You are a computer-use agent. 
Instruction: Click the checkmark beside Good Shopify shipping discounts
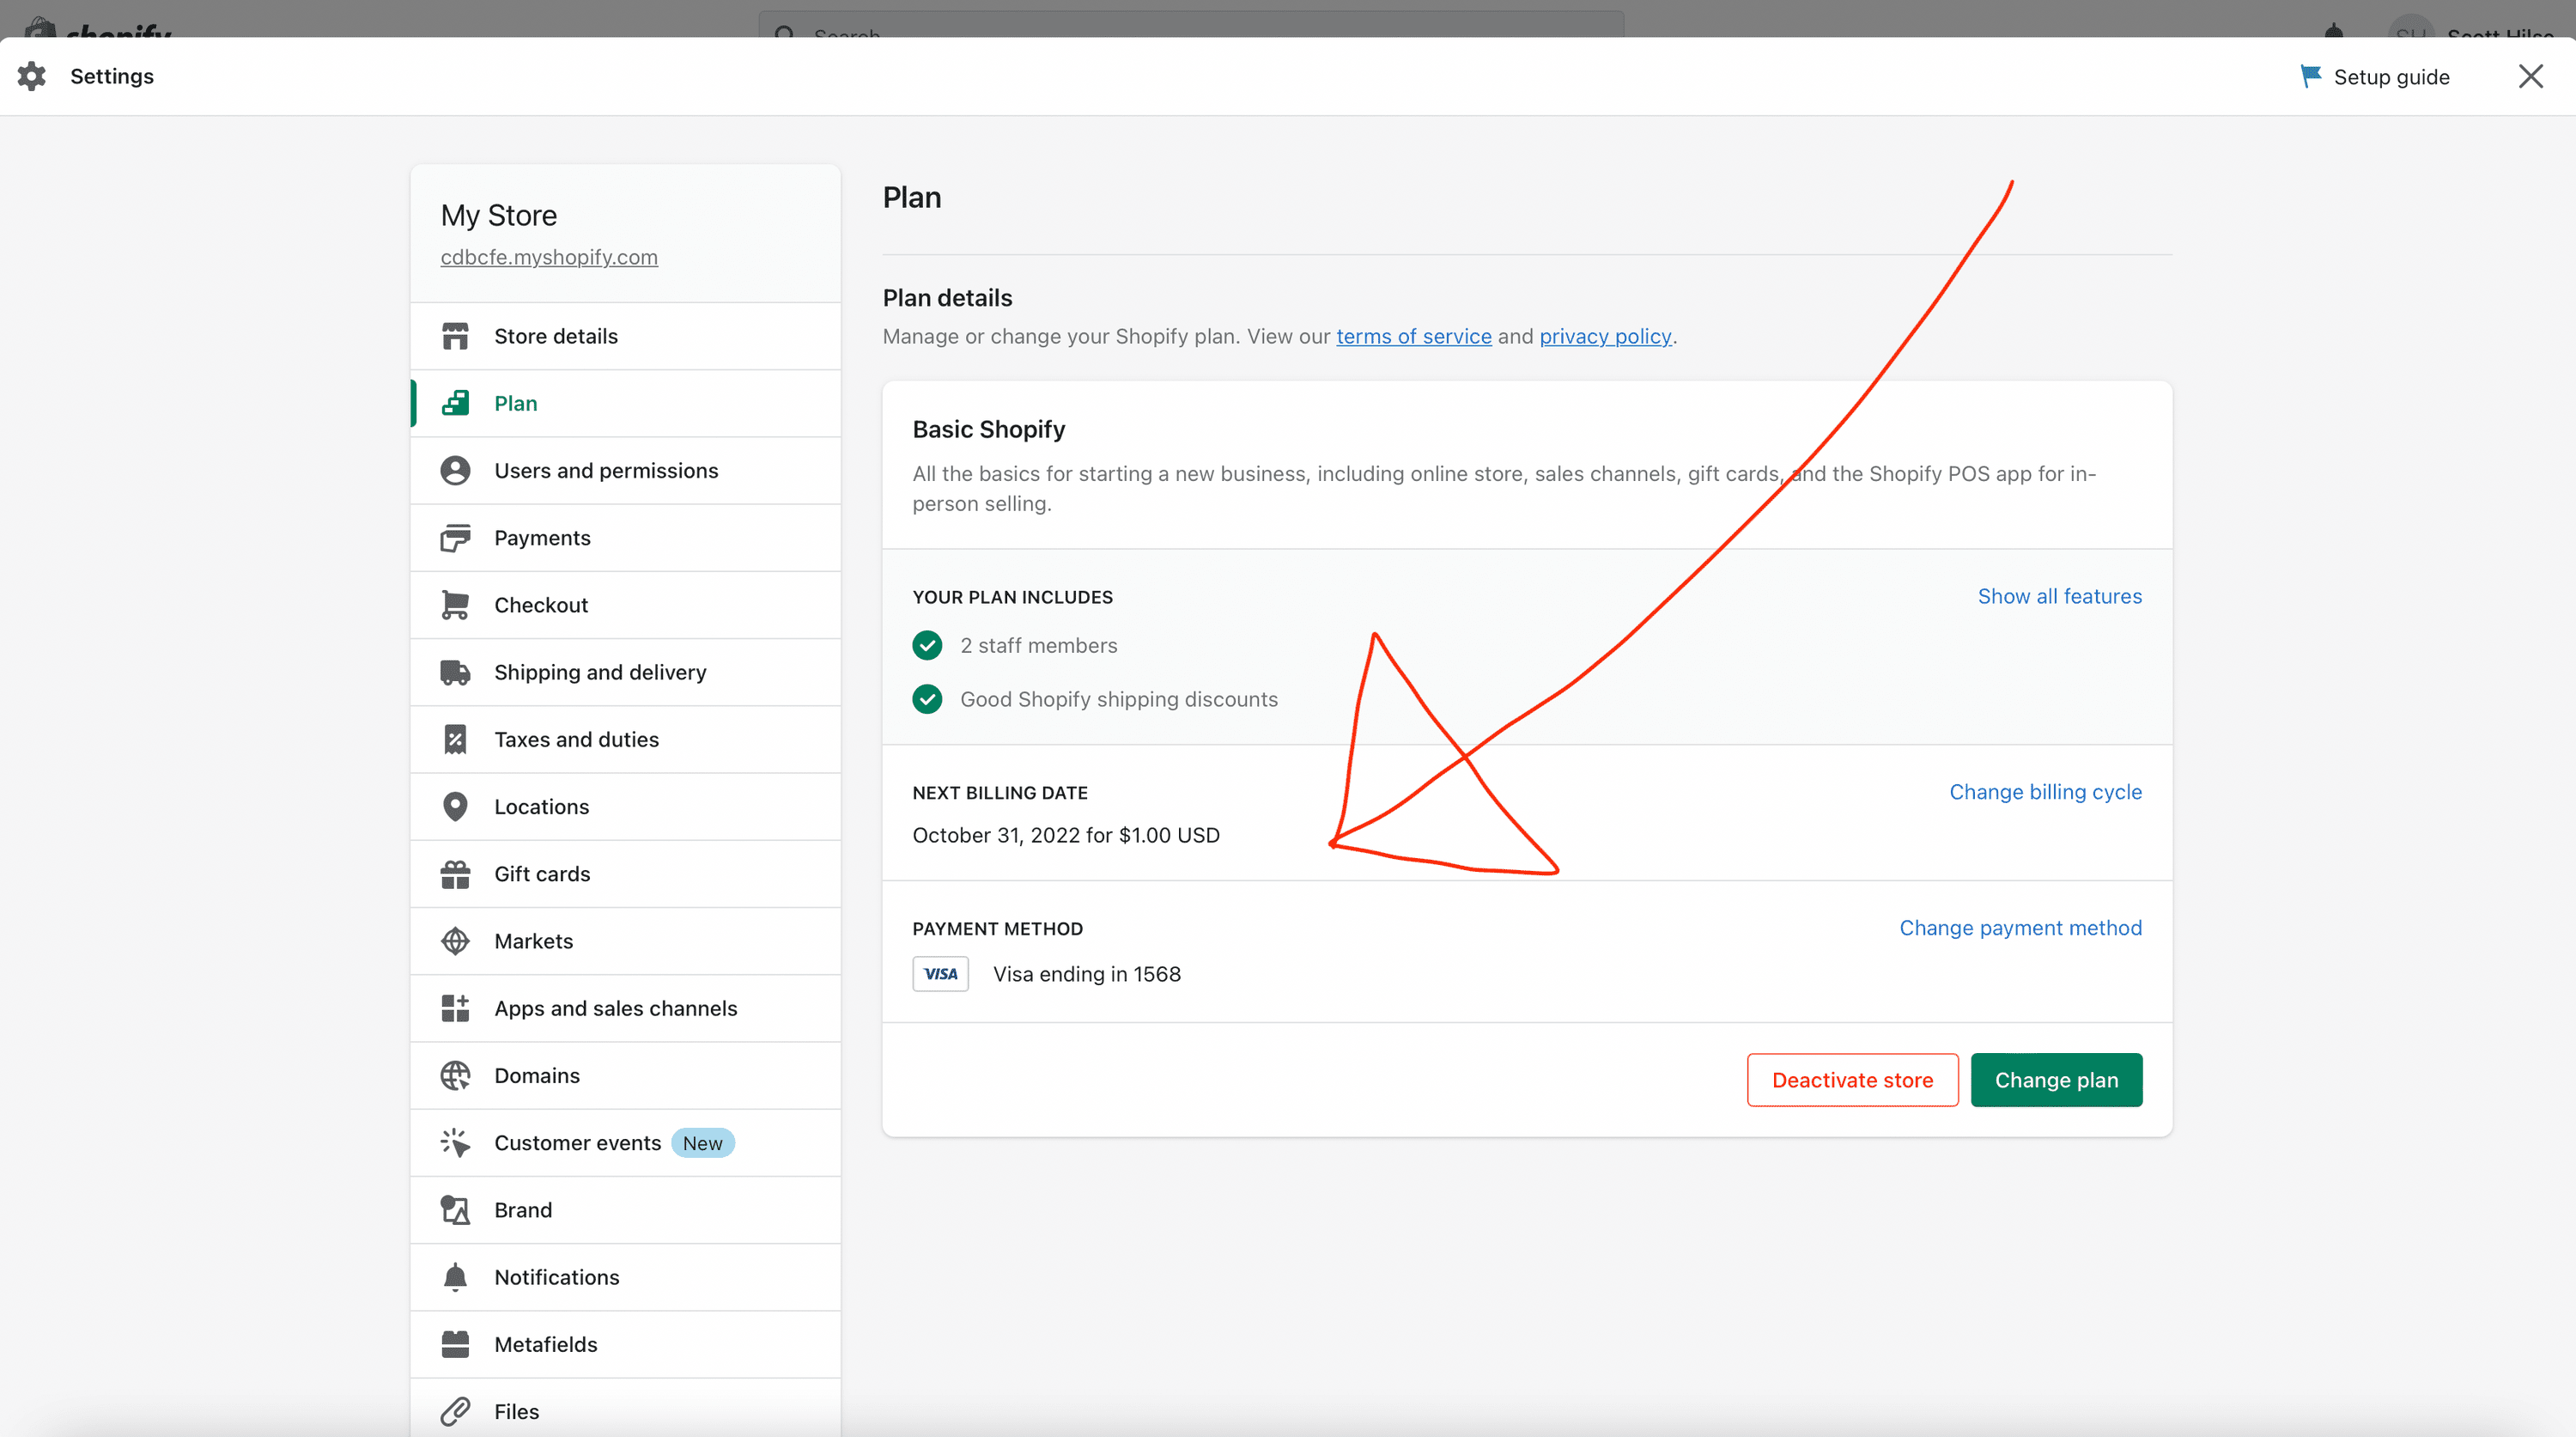click(927, 699)
